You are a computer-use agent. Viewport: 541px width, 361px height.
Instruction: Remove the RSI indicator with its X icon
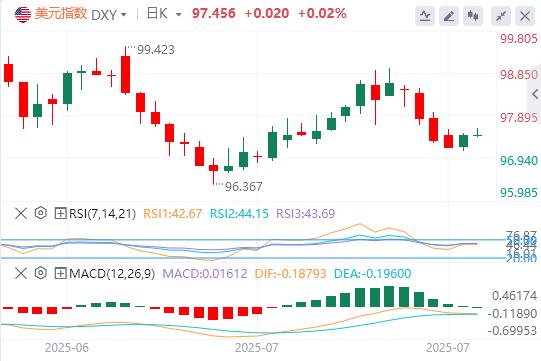click(x=21, y=213)
